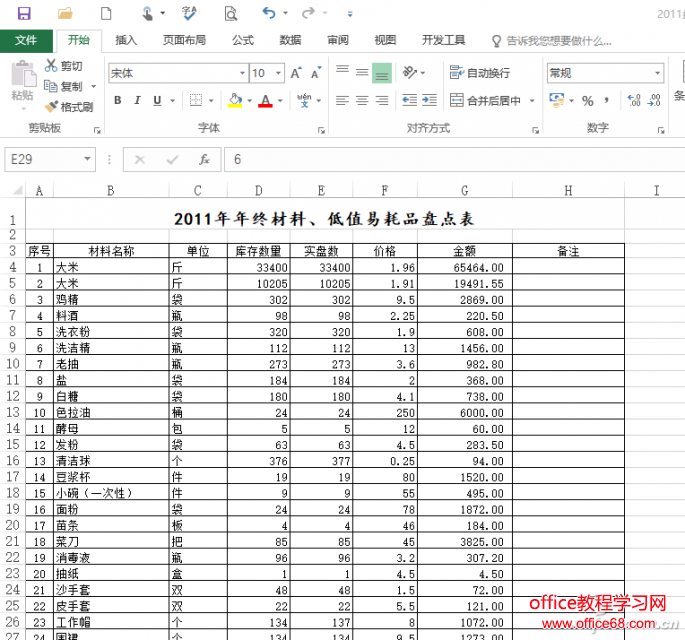The height and width of the screenshot is (640, 685).
Task: Open fill color dropdown arrow
Action: pyautogui.click(x=250, y=101)
